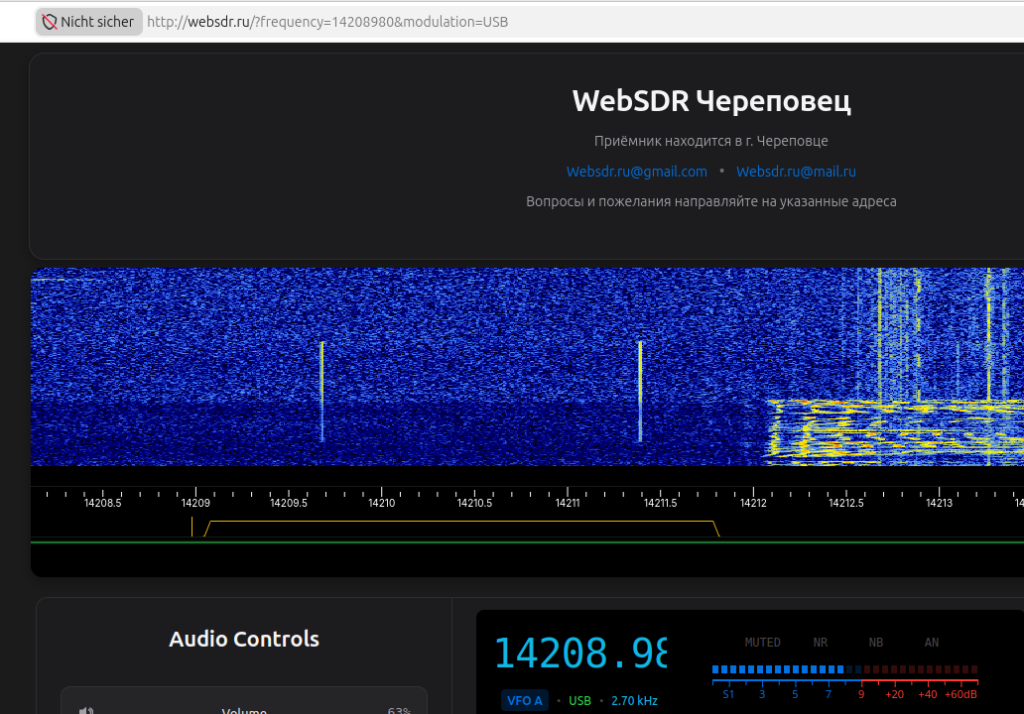Click the 'Вопросы и пожелания' notice text
The width and height of the screenshot is (1024, 714).
point(711,201)
